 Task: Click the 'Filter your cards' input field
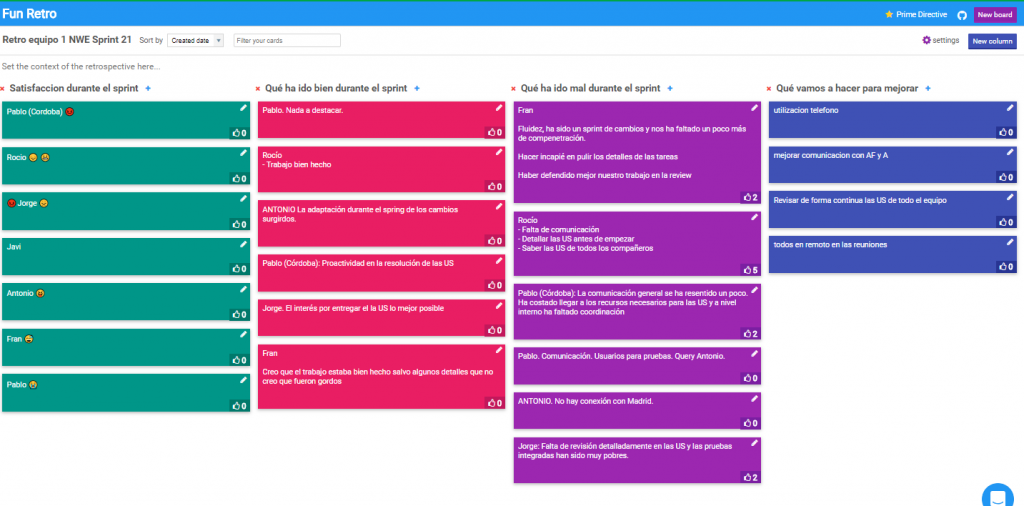click(x=287, y=41)
